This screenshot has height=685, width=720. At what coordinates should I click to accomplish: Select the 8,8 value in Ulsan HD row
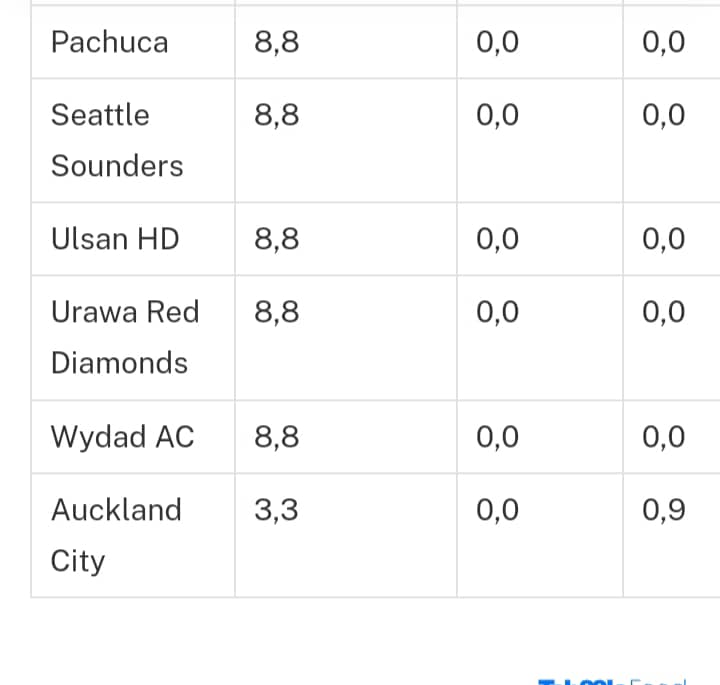[276, 239]
